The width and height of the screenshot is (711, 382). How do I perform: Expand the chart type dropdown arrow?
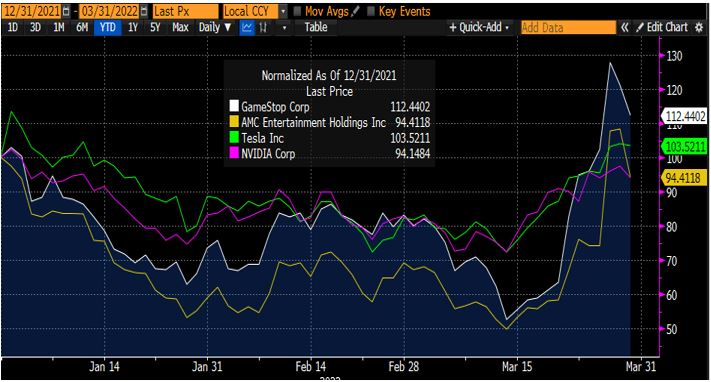[284, 27]
